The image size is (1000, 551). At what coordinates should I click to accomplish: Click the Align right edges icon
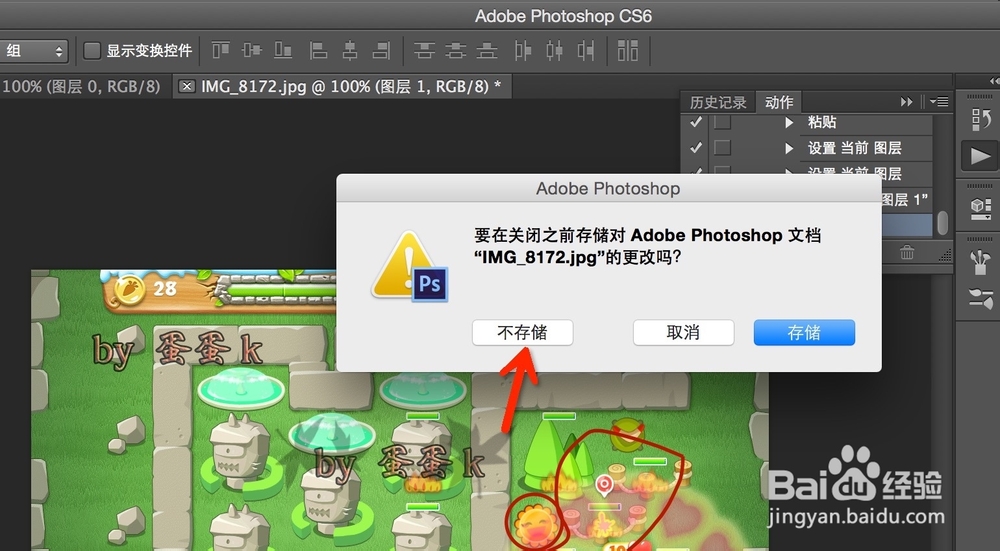(381, 50)
